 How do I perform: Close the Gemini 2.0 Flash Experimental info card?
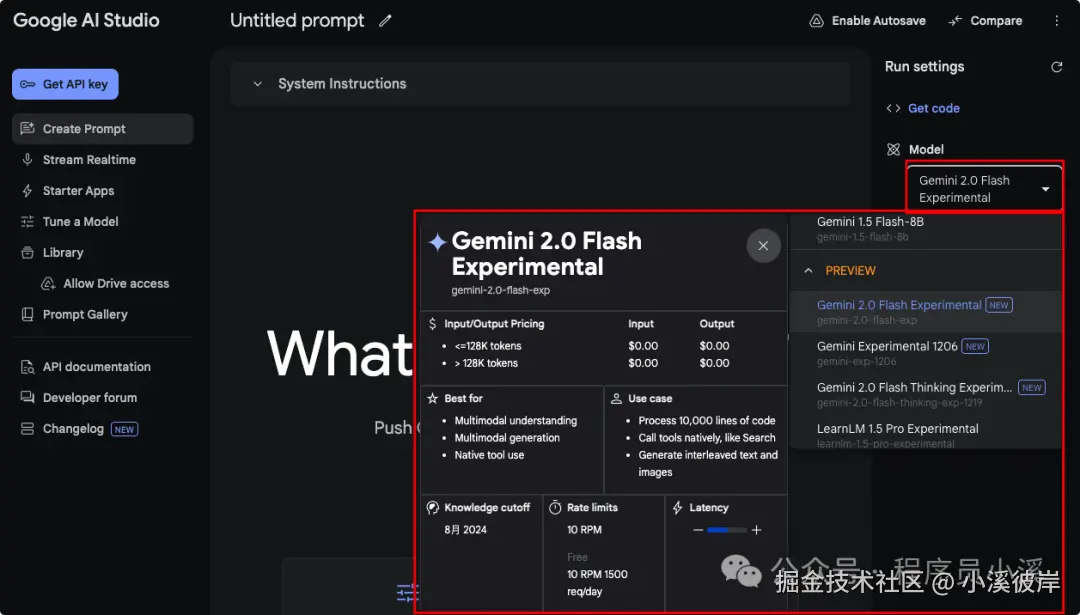763,246
